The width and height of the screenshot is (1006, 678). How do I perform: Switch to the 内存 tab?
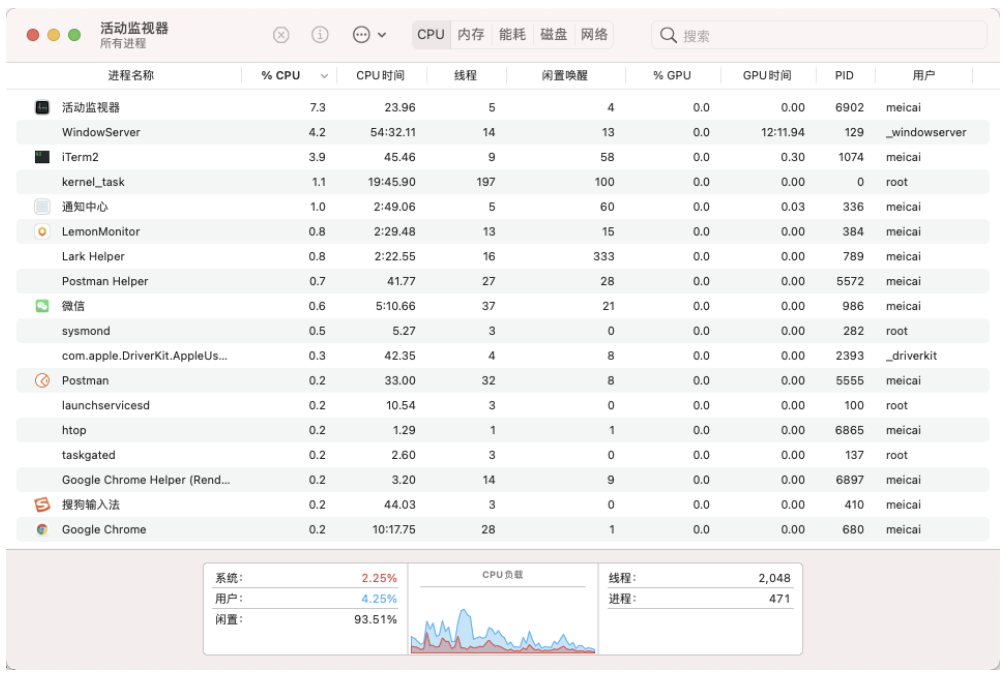(471, 35)
